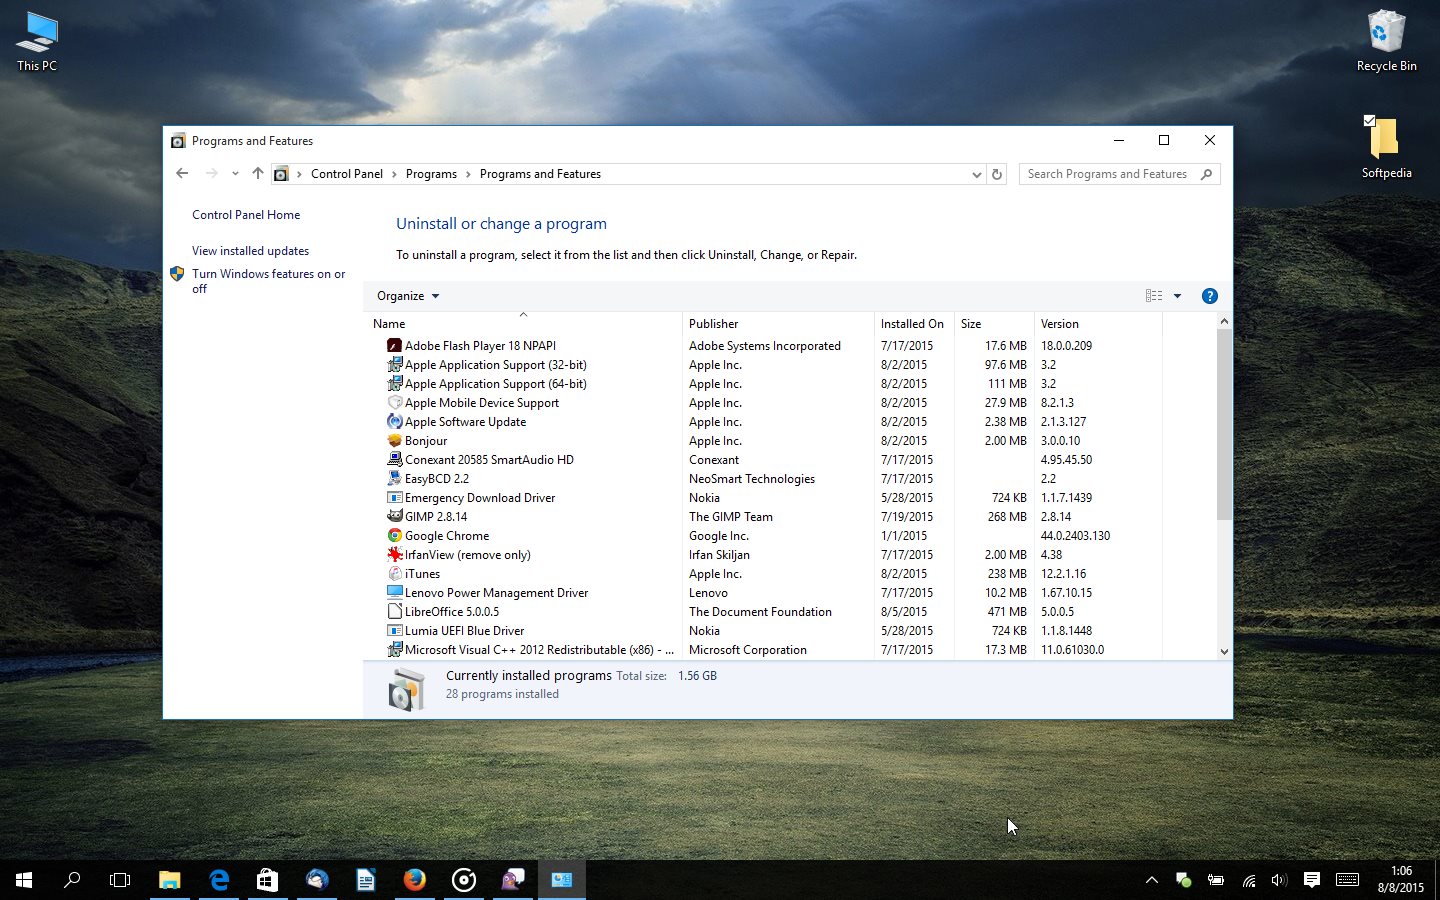
Task: Open the Start menu
Action: pyautogui.click(x=24, y=880)
